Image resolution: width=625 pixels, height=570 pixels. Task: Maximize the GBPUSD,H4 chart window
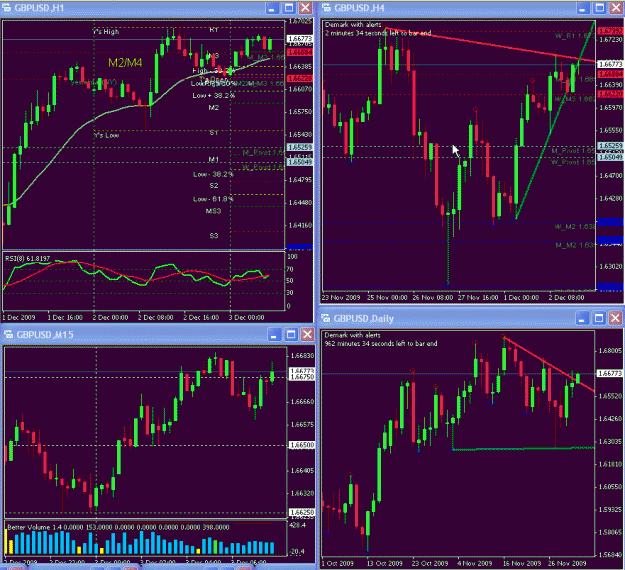tap(599, 8)
